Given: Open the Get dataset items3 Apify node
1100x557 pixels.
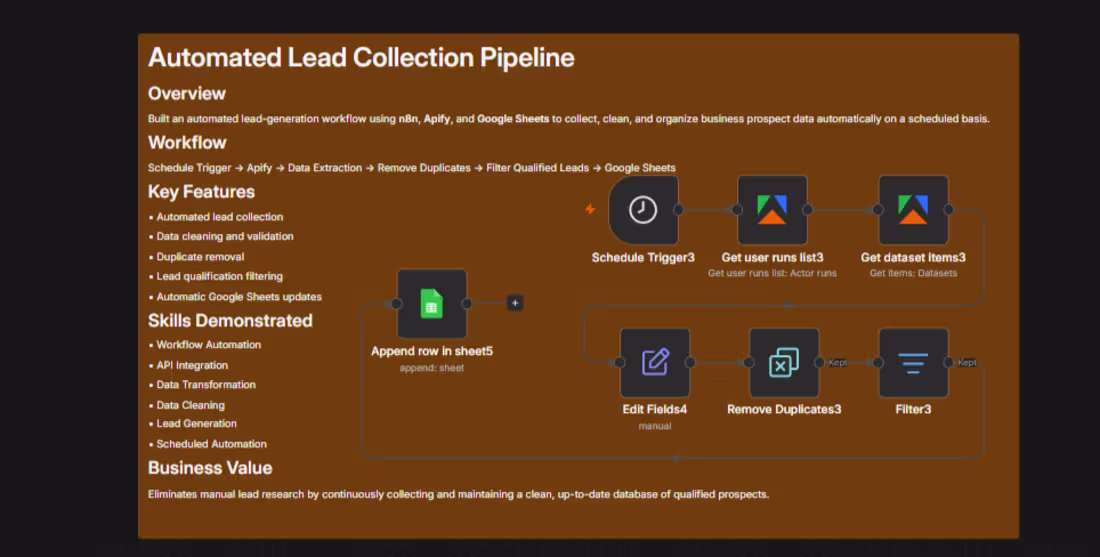Looking at the screenshot, I should click(913, 210).
